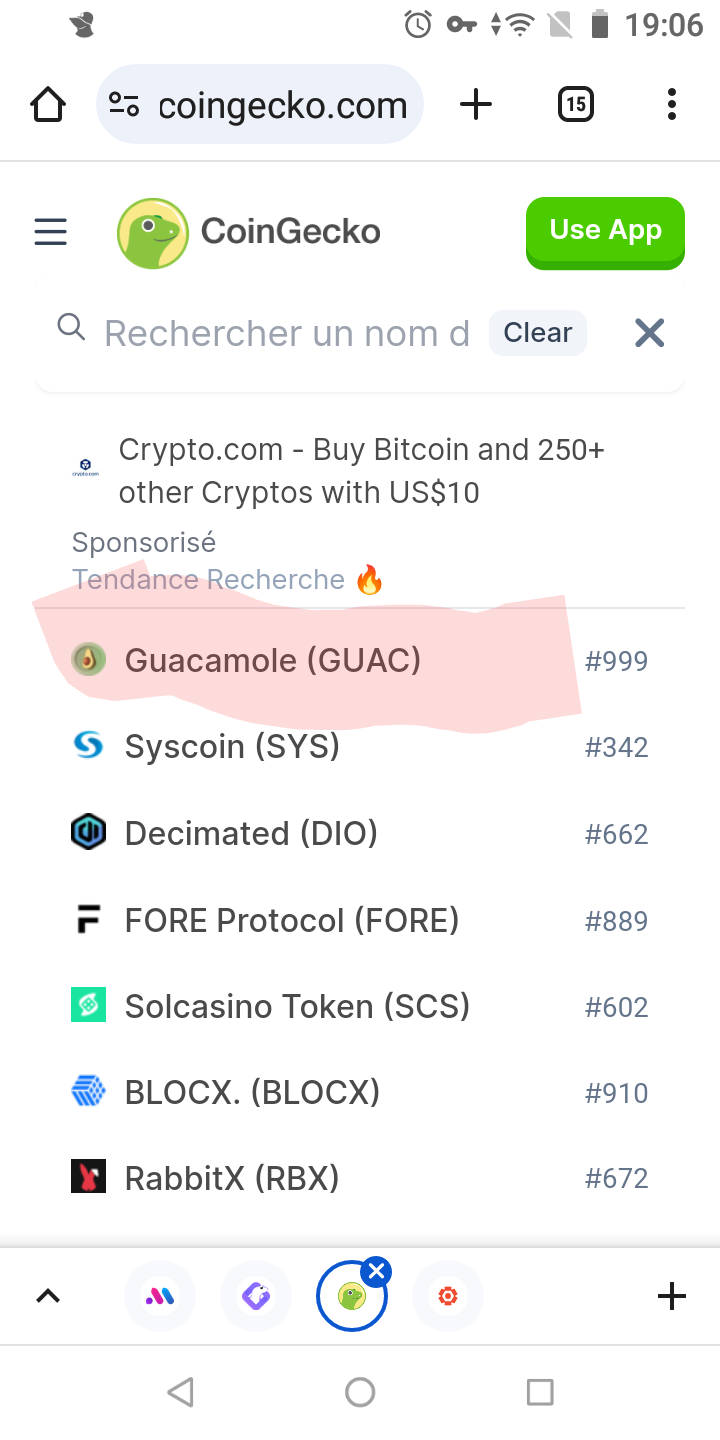Viewport: 720px width, 1440px height.
Task: Open Syscoin (SYS) coin page
Action: (x=360, y=747)
